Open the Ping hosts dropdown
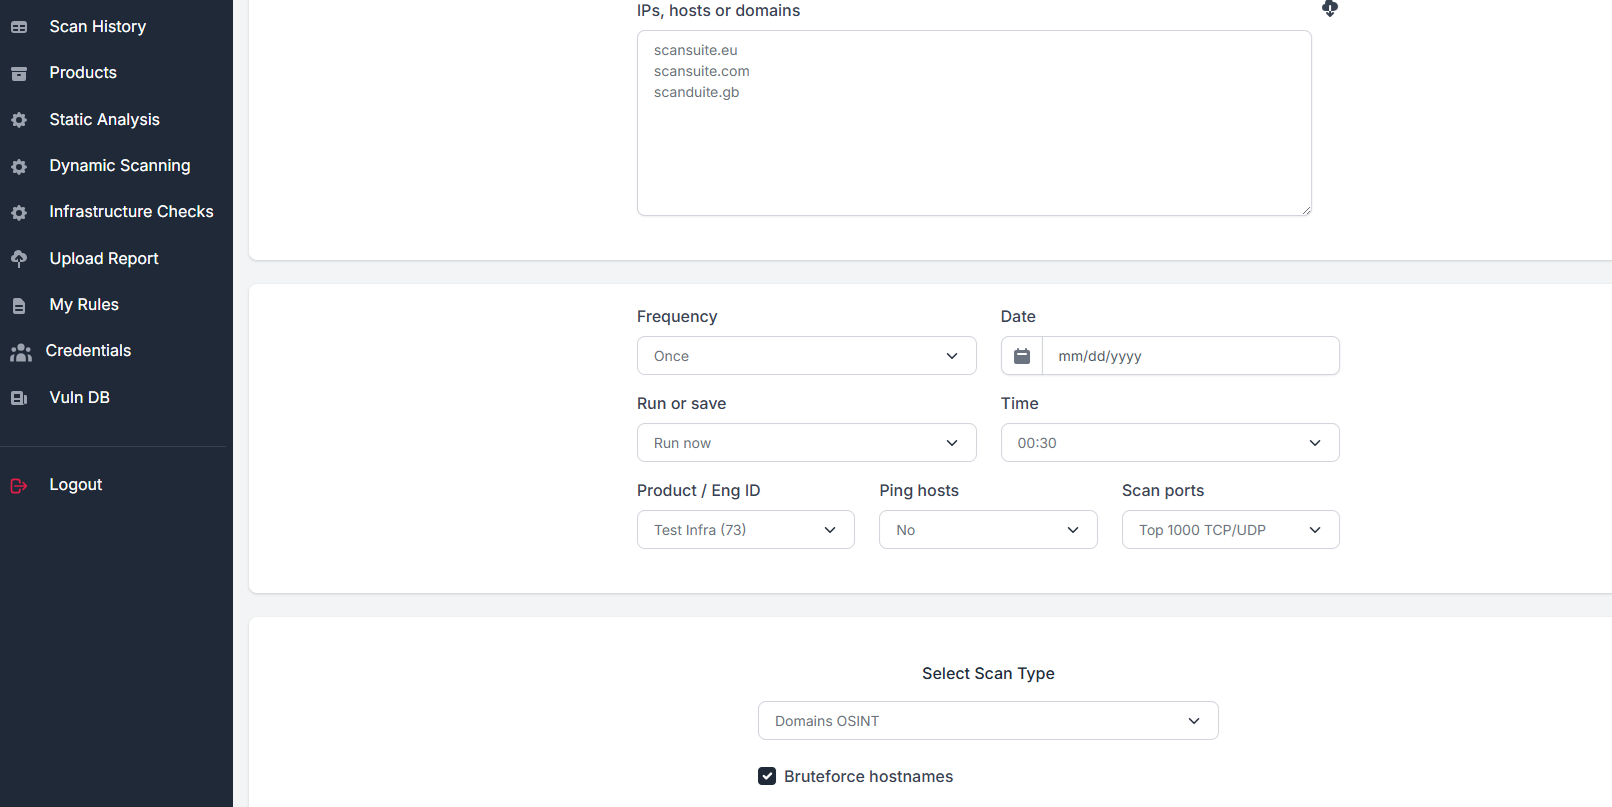The height and width of the screenshot is (807, 1612). [x=988, y=530]
